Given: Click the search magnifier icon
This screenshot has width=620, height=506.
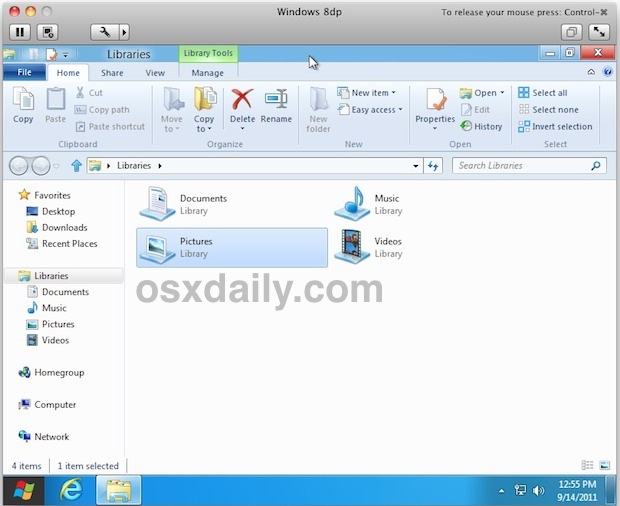Looking at the screenshot, I should point(595,166).
